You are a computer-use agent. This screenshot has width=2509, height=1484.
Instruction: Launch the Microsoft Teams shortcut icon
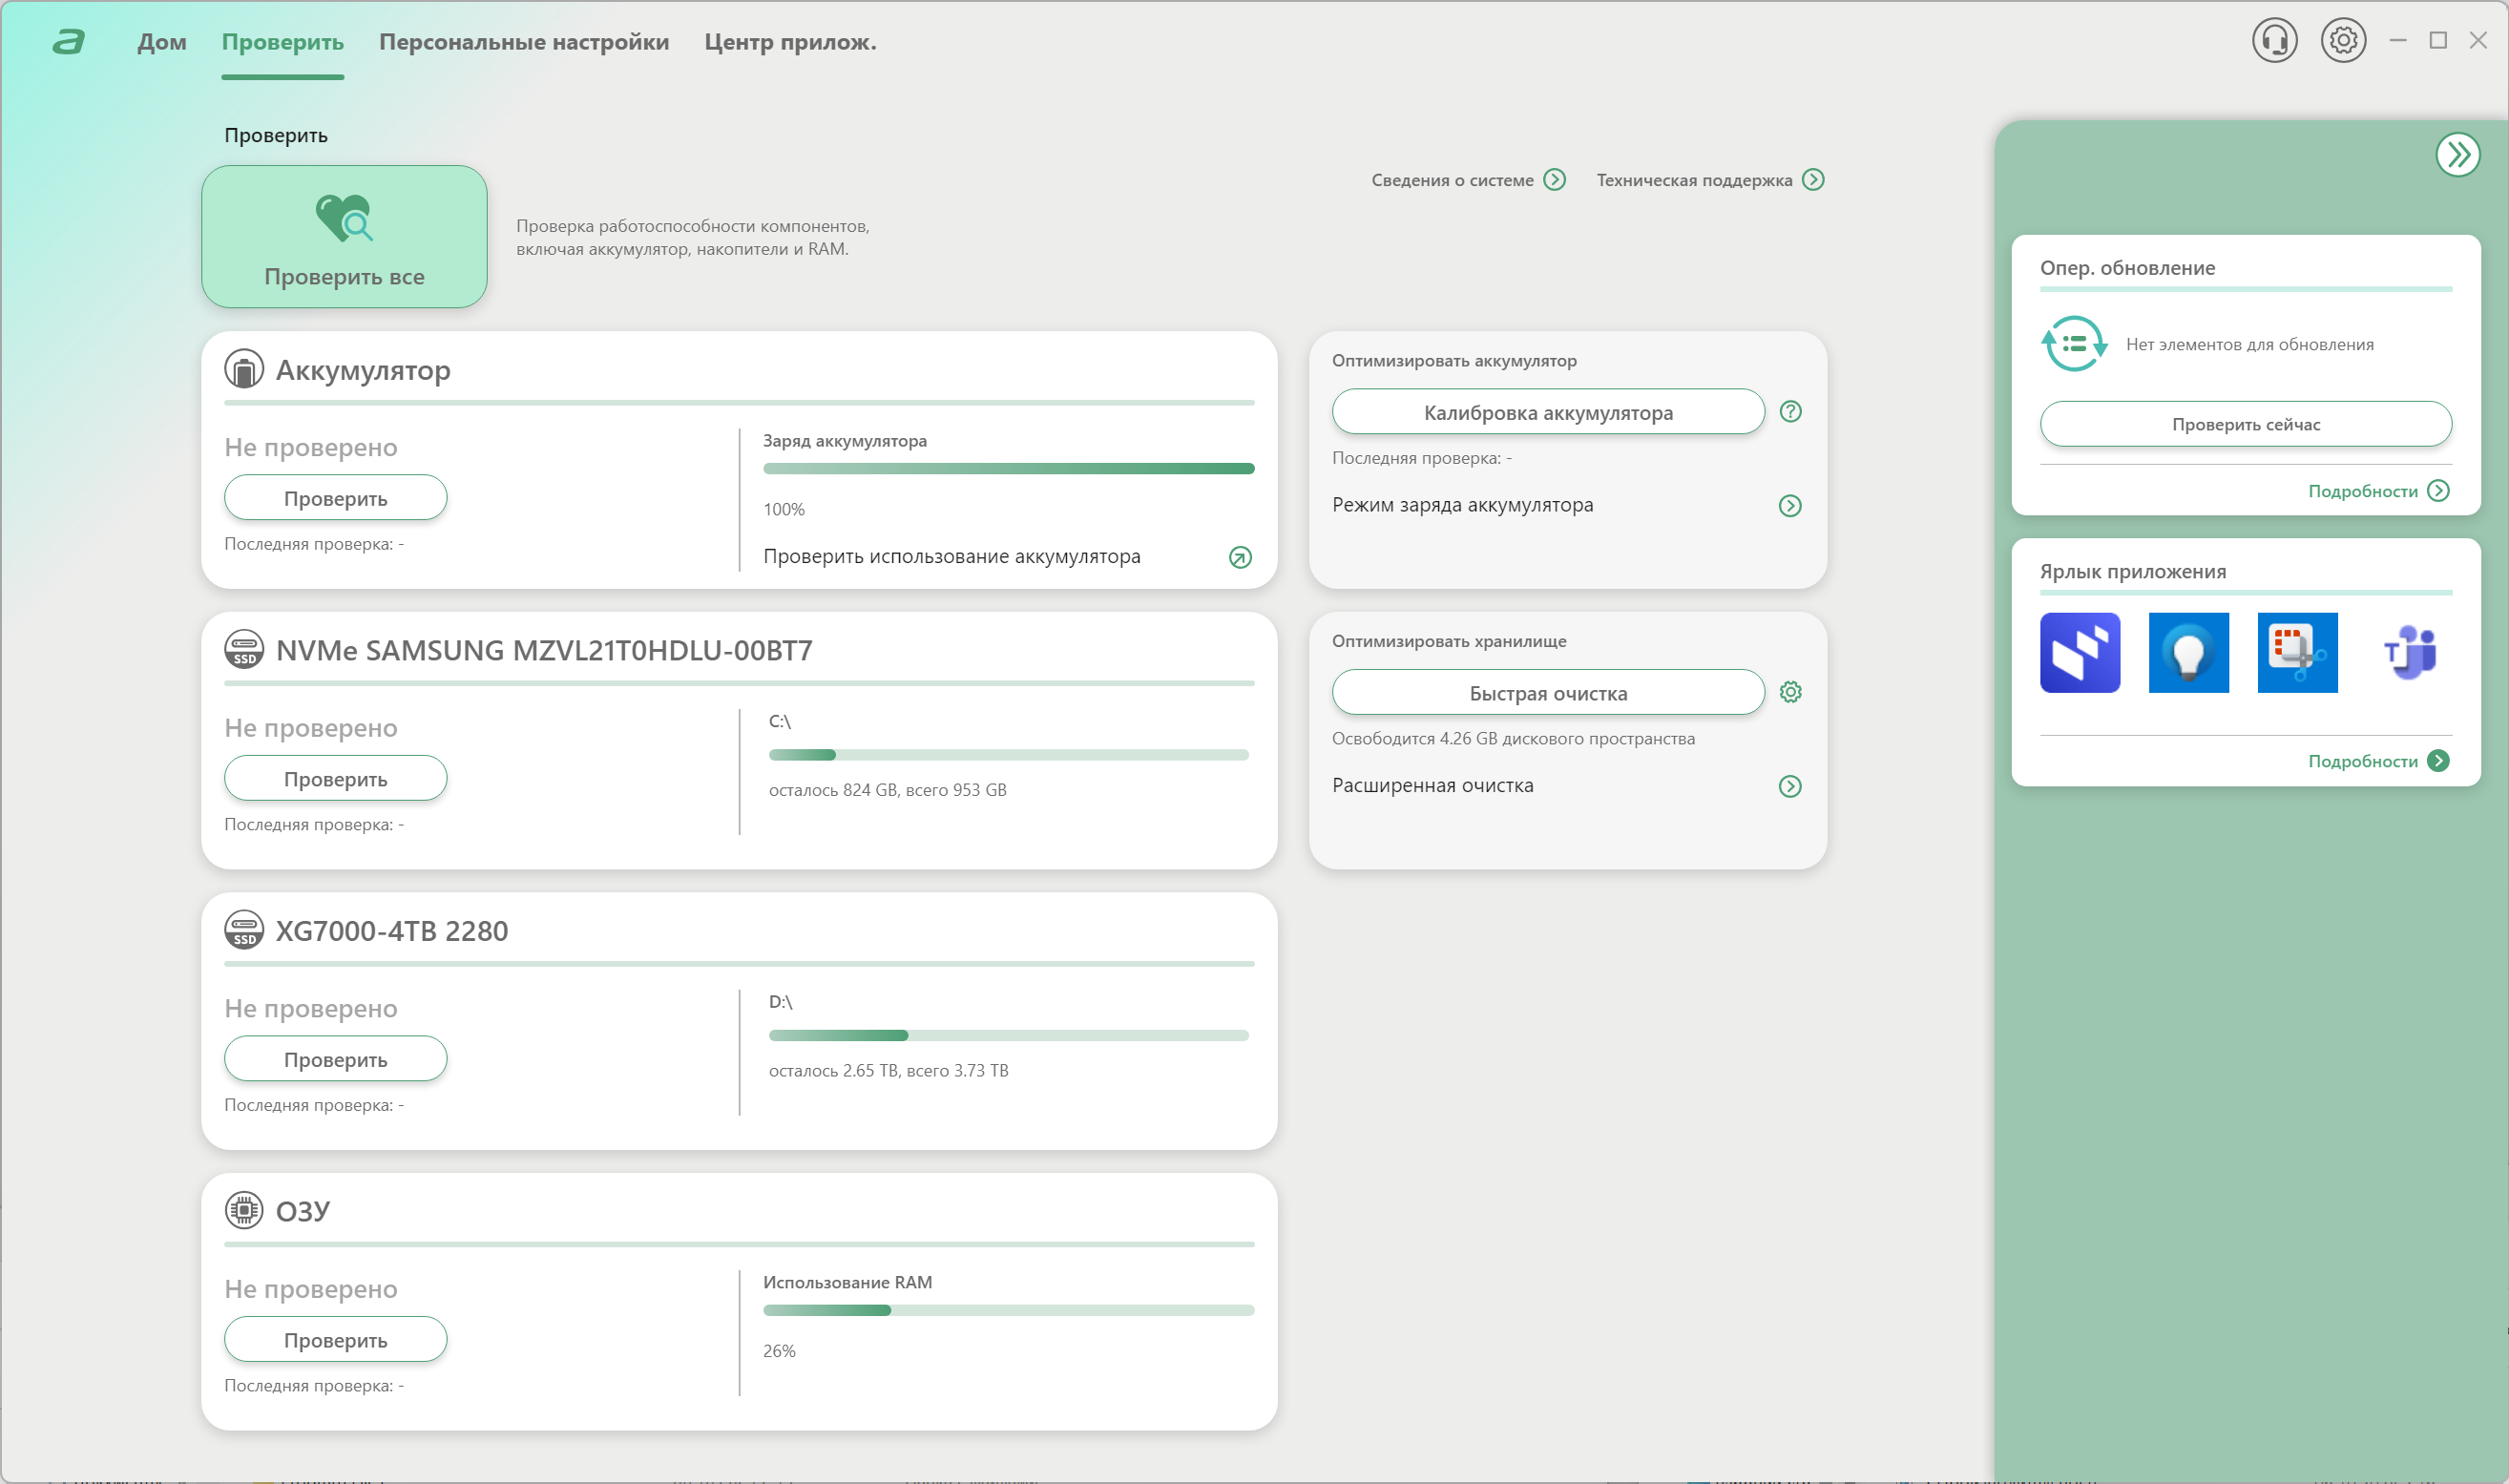[2407, 653]
